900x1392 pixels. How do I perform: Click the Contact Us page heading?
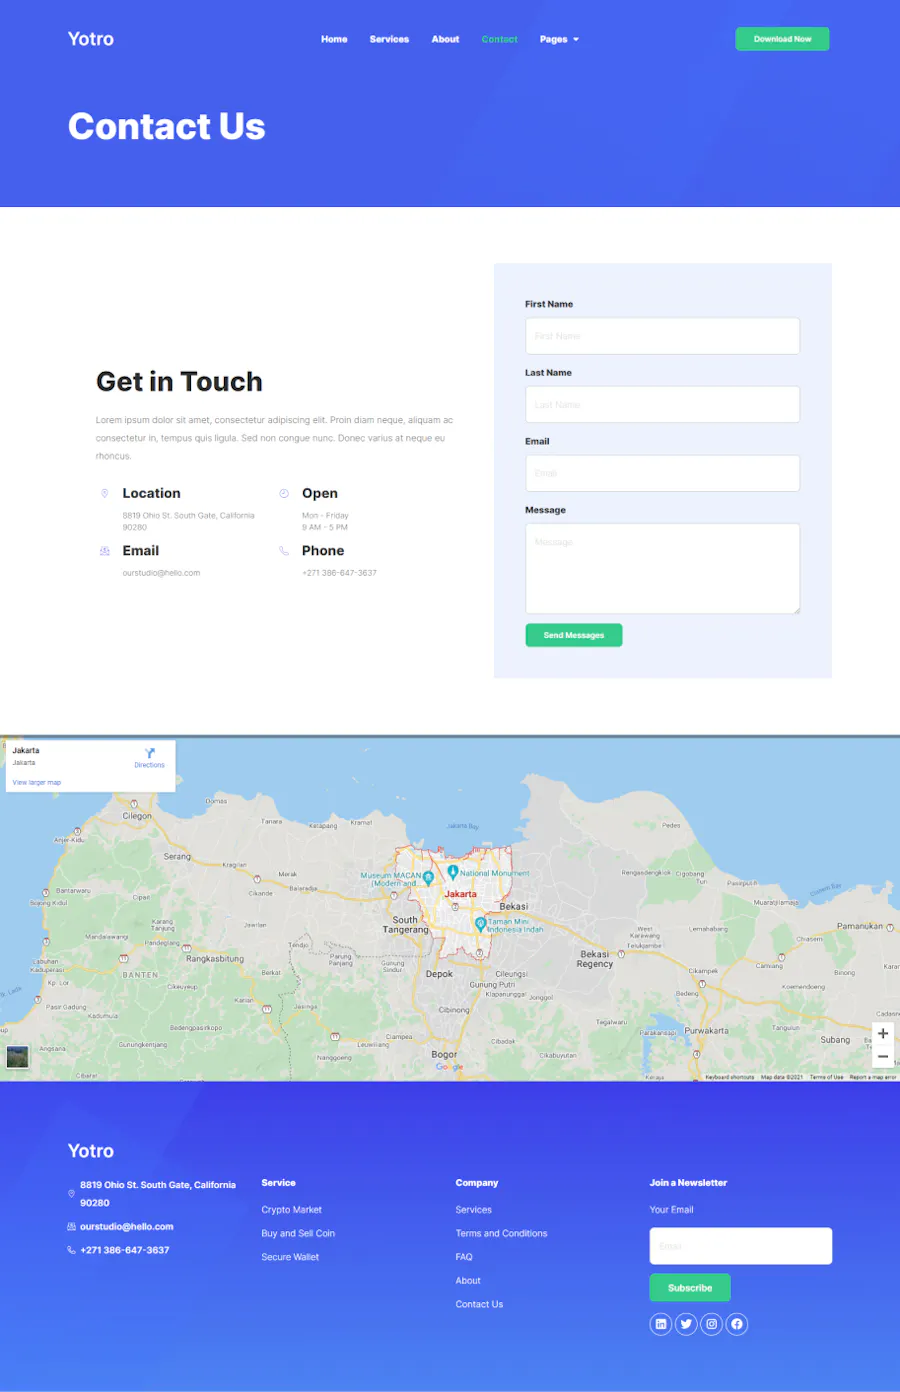[167, 127]
